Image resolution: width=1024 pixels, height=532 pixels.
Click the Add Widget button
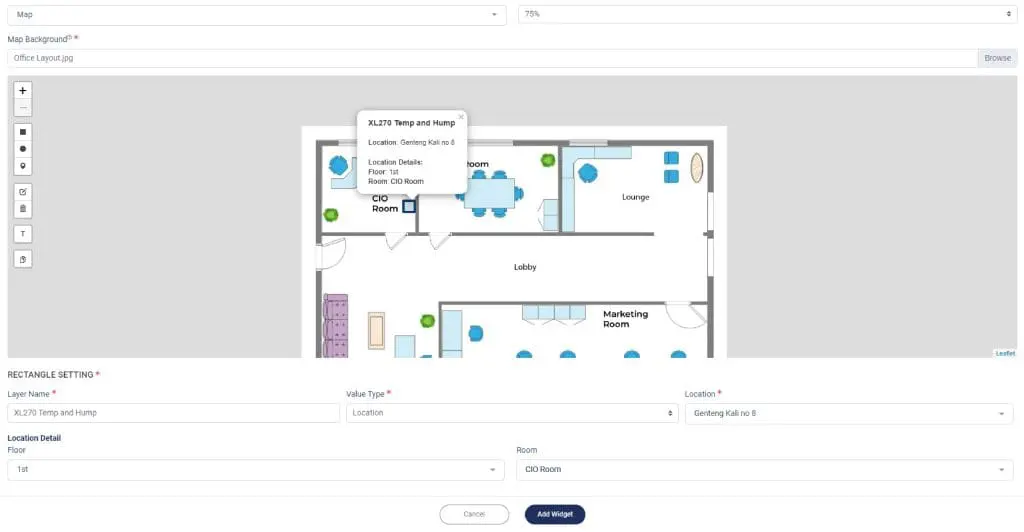(555, 514)
